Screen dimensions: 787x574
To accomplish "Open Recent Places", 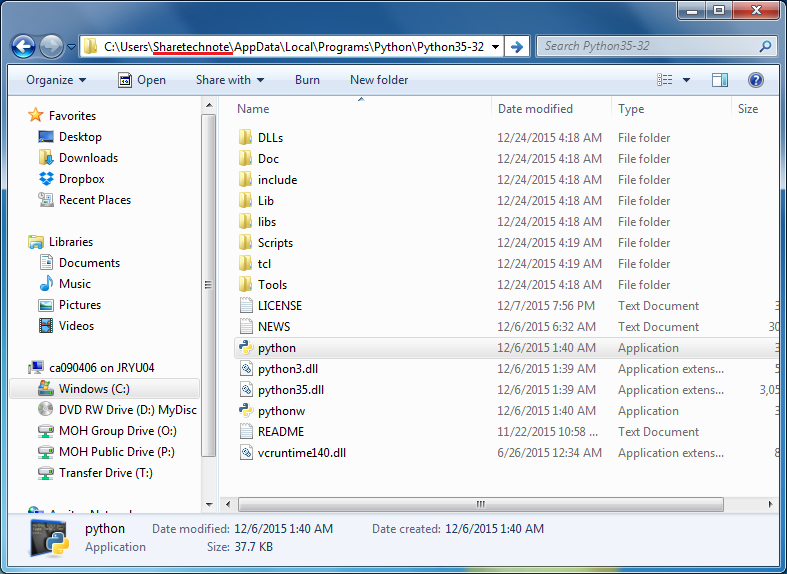I will (84, 200).
